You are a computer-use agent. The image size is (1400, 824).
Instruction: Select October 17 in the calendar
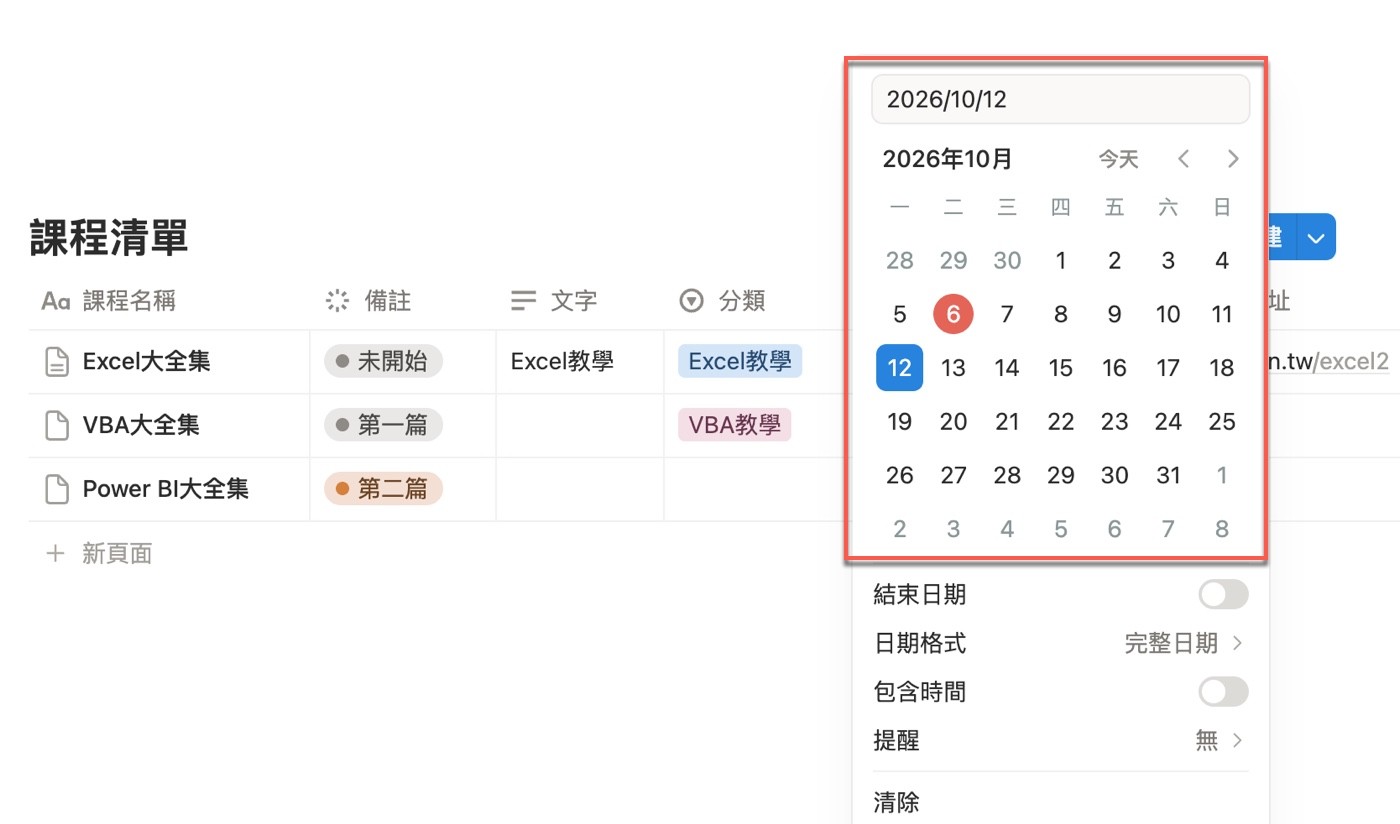click(1168, 368)
